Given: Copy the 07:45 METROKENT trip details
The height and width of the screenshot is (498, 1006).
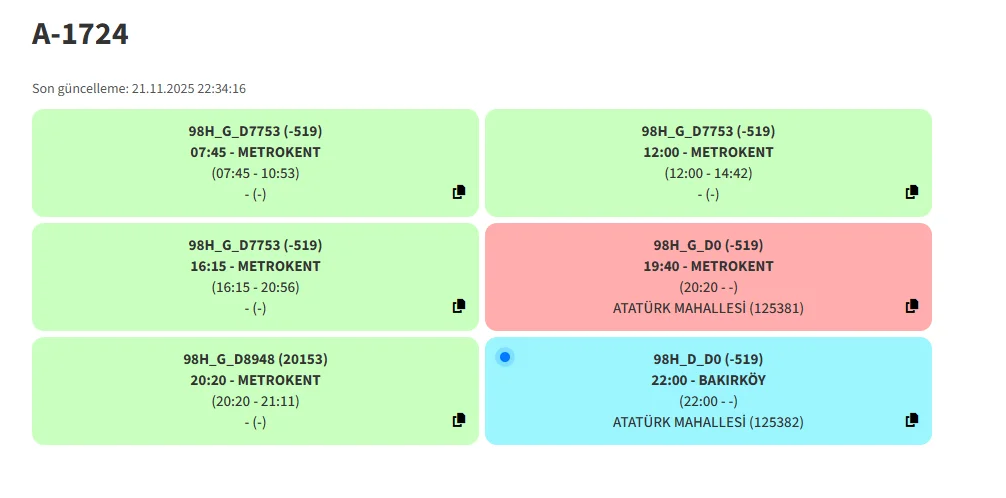Looking at the screenshot, I should click(x=459, y=192).
